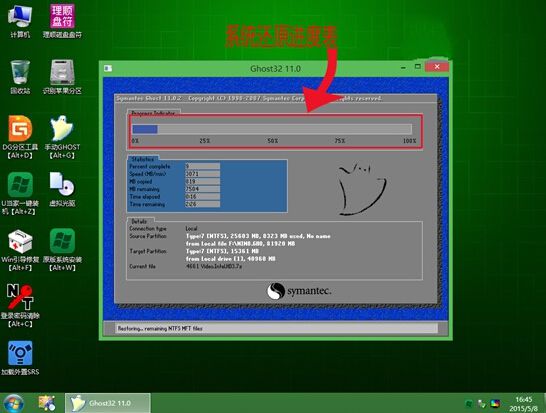The width and height of the screenshot is (546, 413).
Task: Click the Time elapsed value field
Action: 202,197
